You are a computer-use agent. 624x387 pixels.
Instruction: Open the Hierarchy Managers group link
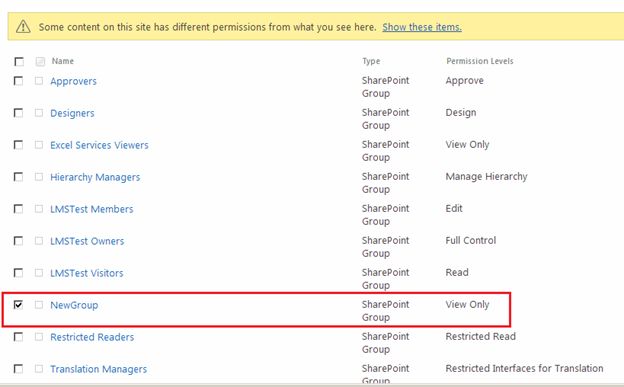pyautogui.click(x=95, y=177)
